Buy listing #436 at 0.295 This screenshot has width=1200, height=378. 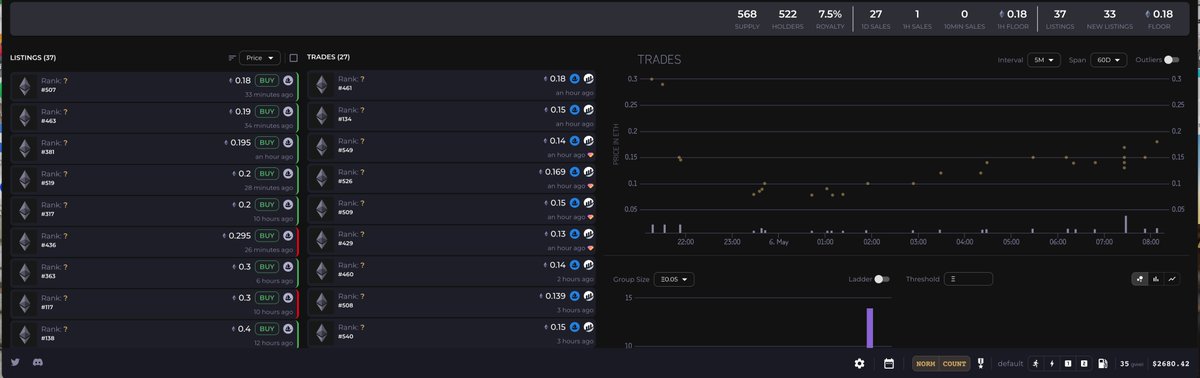click(267, 235)
